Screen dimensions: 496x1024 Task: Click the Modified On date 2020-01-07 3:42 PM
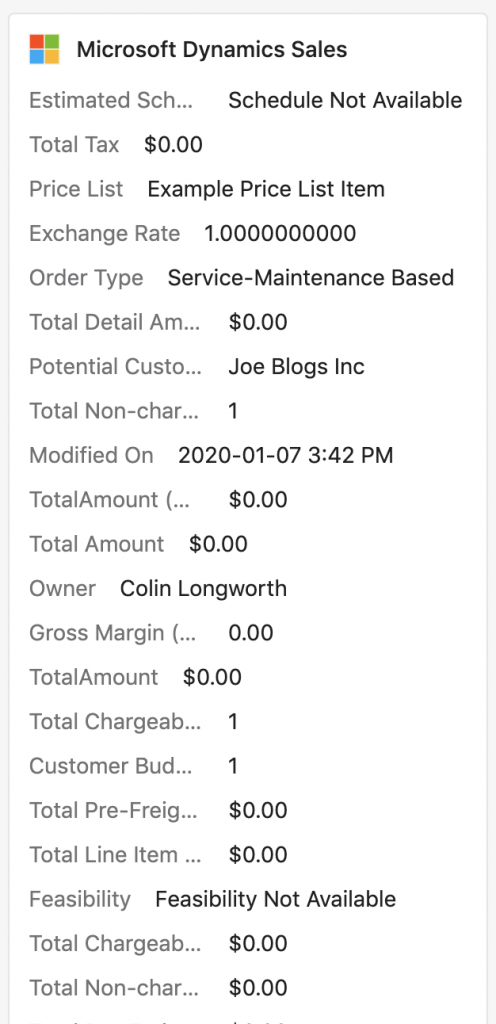pos(286,455)
